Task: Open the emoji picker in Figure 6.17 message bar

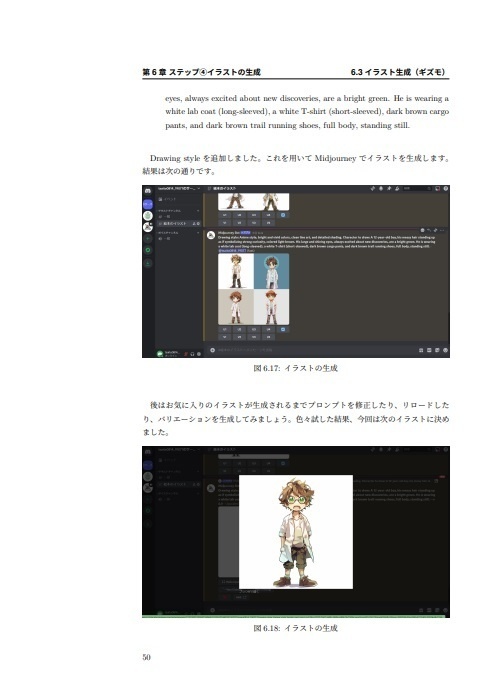Action: [x=446, y=350]
